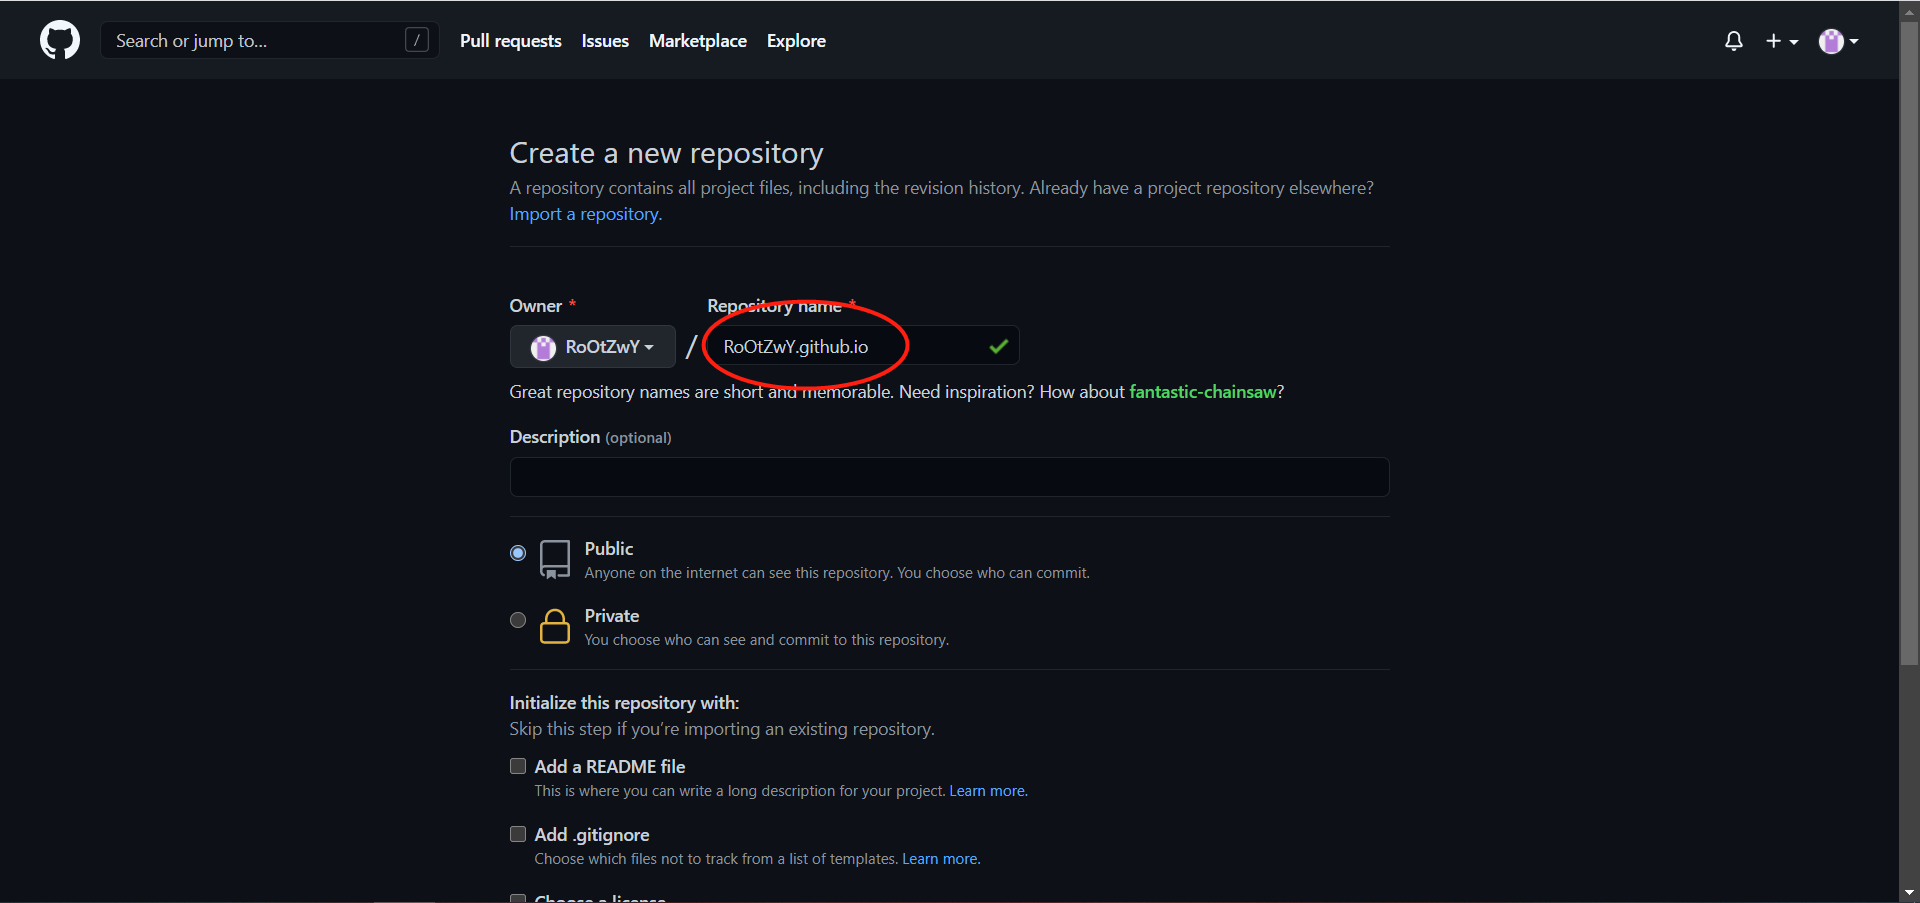The height and width of the screenshot is (903, 1920).
Task: Check Add .gitignore
Action: pyautogui.click(x=518, y=834)
